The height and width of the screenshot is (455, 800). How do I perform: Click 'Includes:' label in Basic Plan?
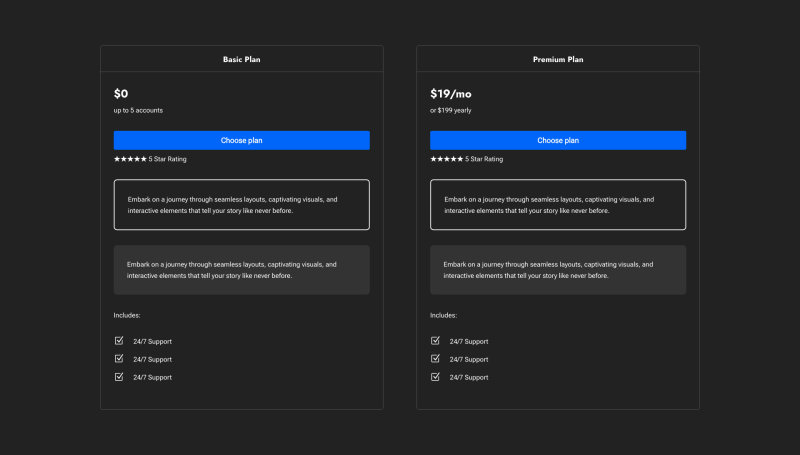click(127, 315)
